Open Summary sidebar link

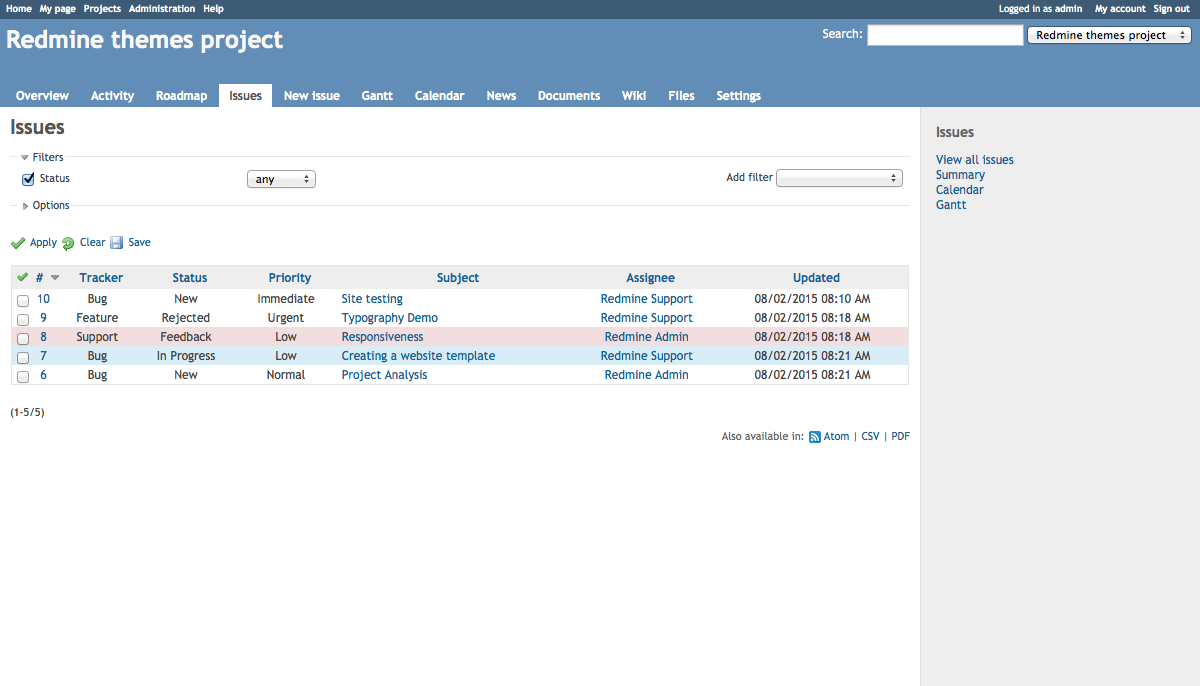click(960, 175)
